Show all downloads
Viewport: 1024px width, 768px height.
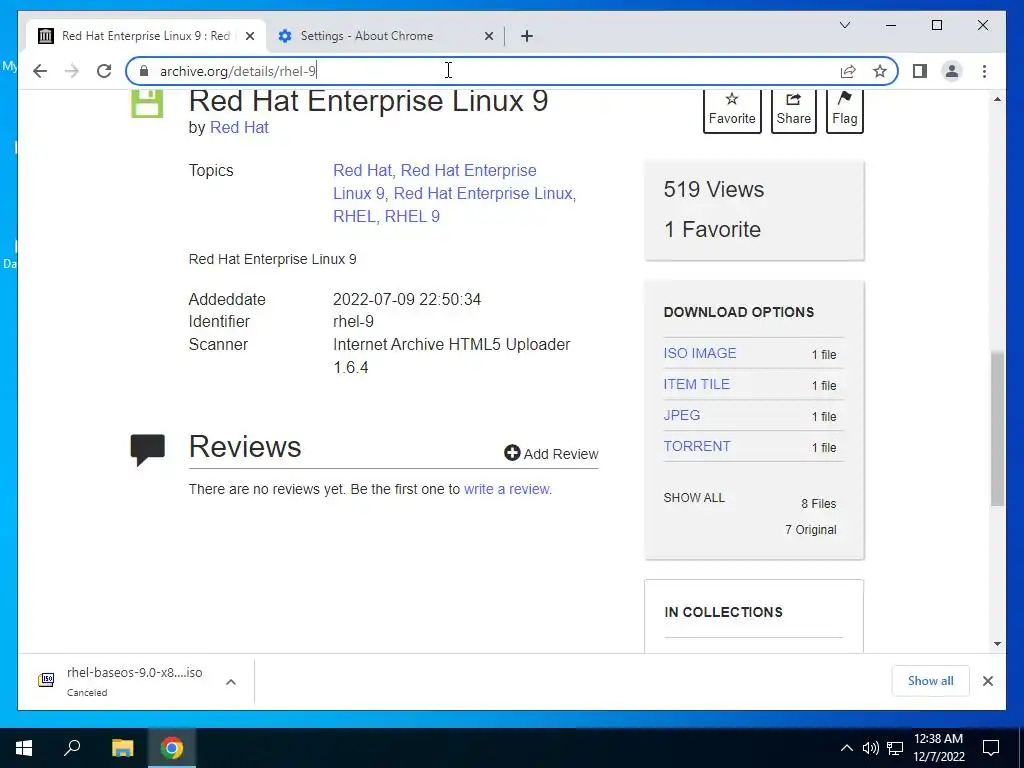930,680
